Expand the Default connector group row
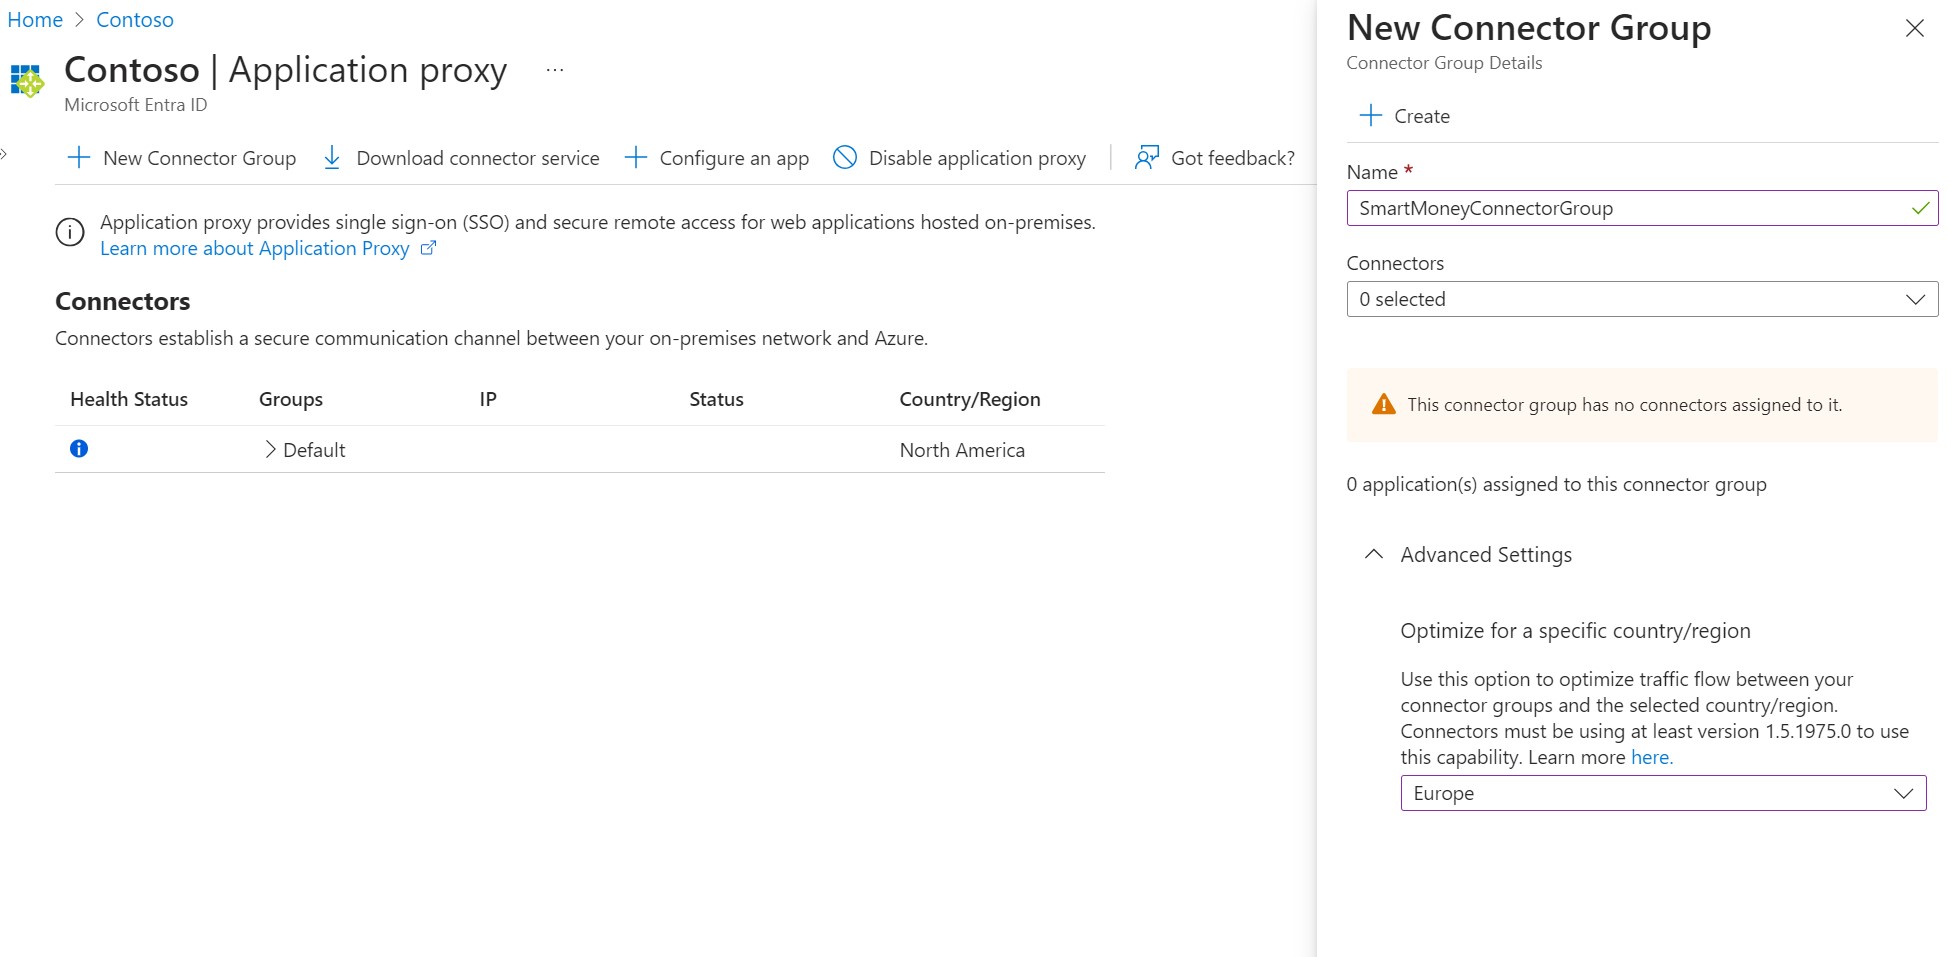 (270, 450)
